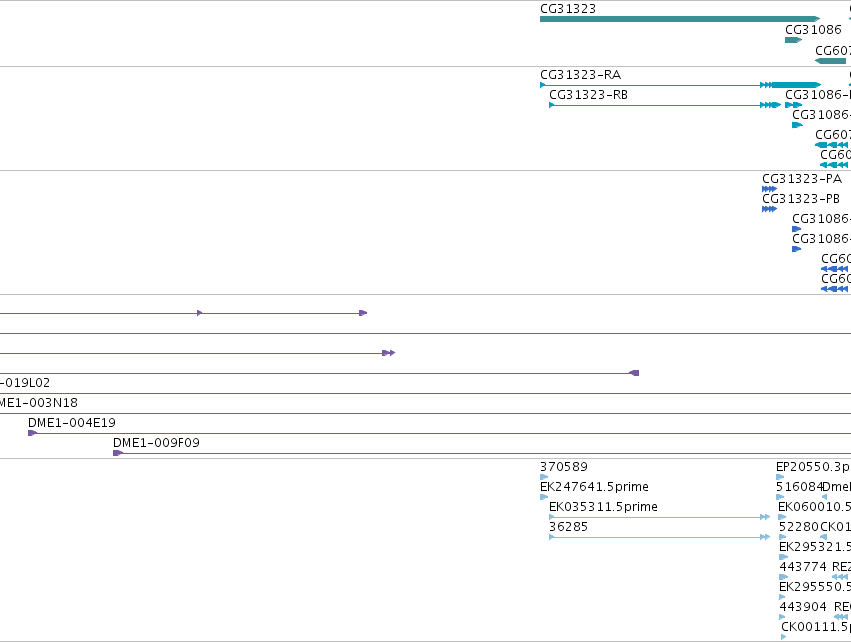Viewport: 851px width, 642px height.
Task: Click the CG31323-PB protein label
Action: [x=801, y=199]
